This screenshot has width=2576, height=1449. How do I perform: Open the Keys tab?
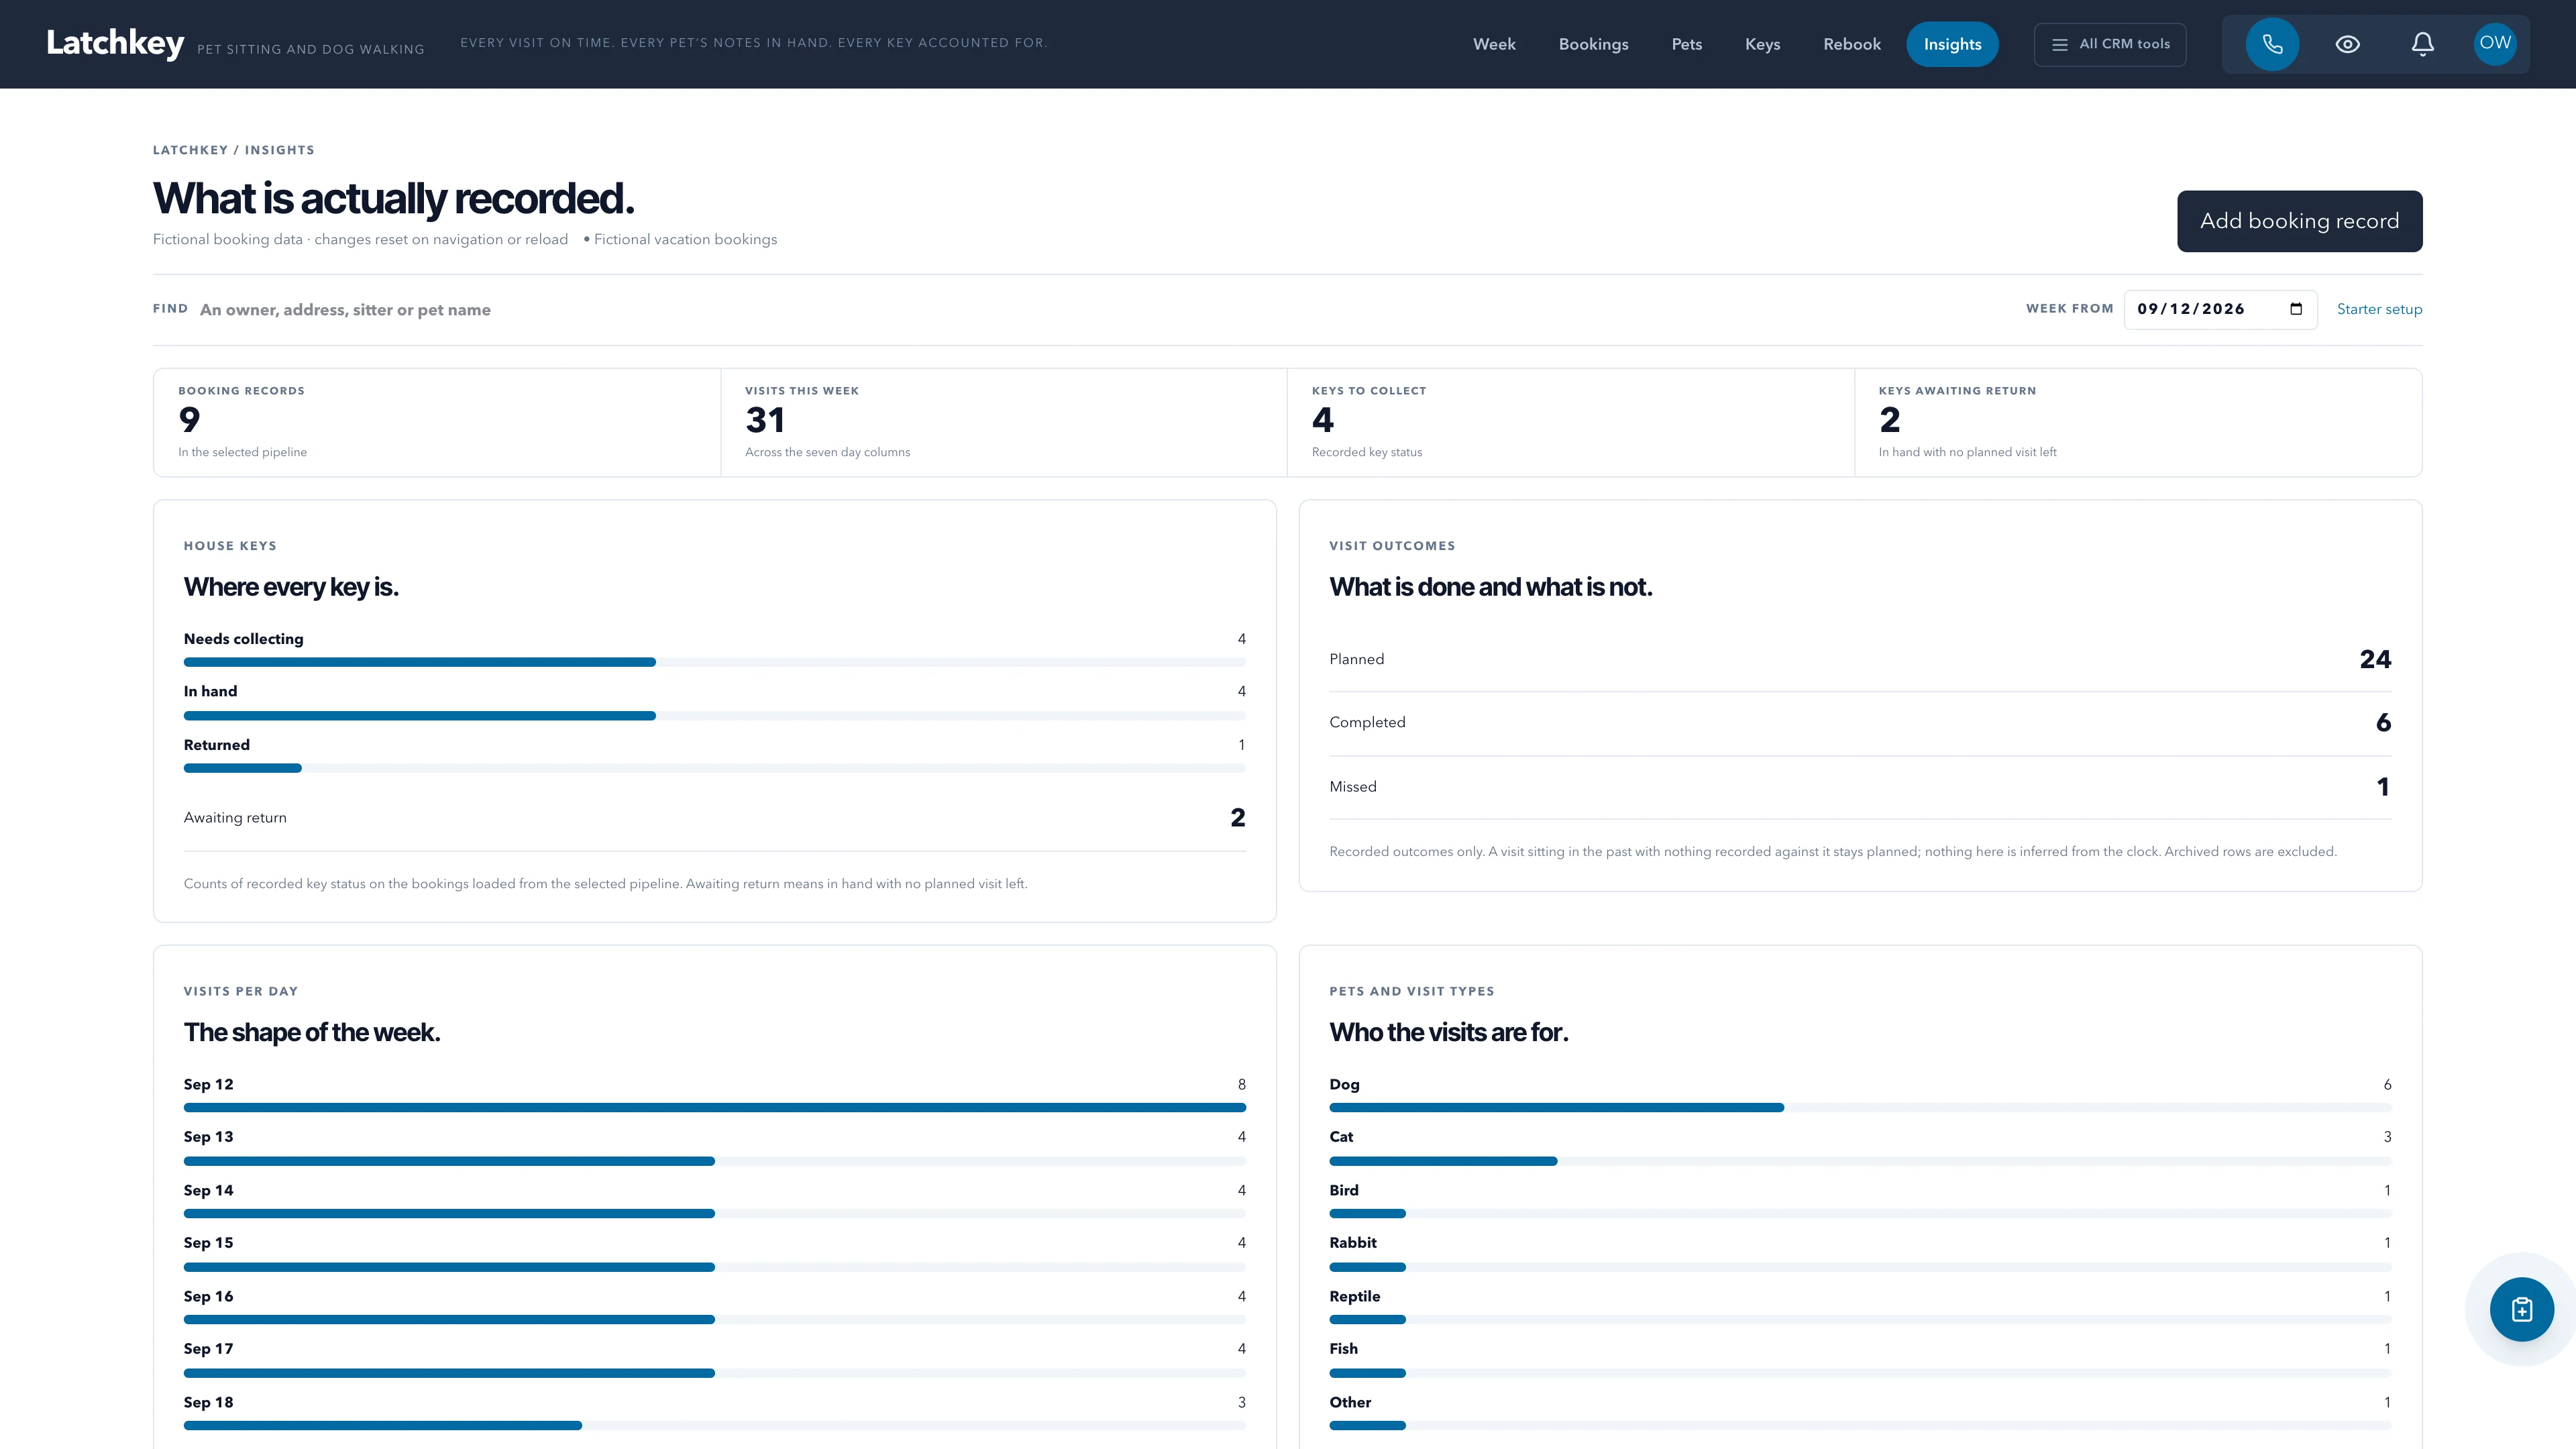(1762, 44)
